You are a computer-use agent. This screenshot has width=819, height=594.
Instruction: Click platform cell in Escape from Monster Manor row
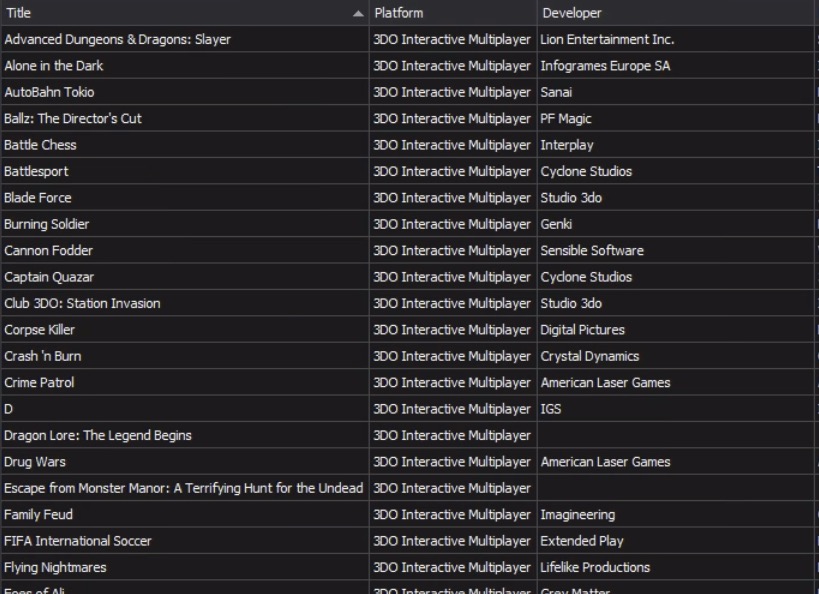452,488
